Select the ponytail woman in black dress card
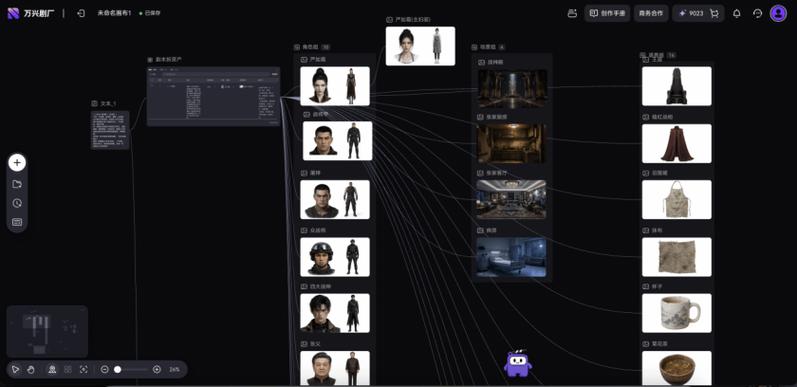This screenshot has height=387, width=797. pyautogui.click(x=335, y=86)
